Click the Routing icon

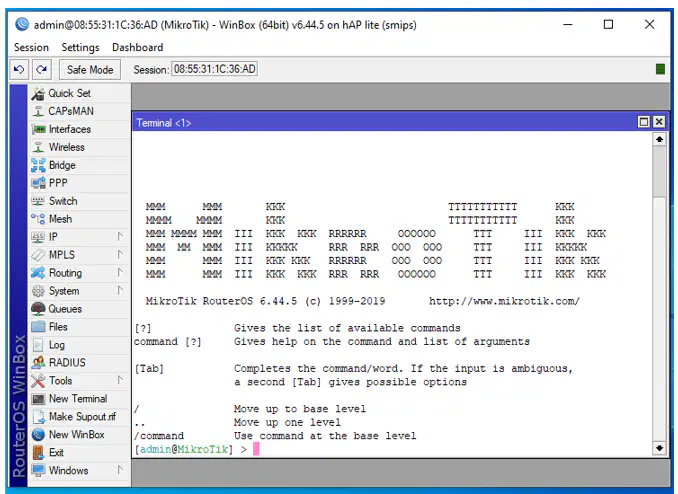[x=38, y=273]
